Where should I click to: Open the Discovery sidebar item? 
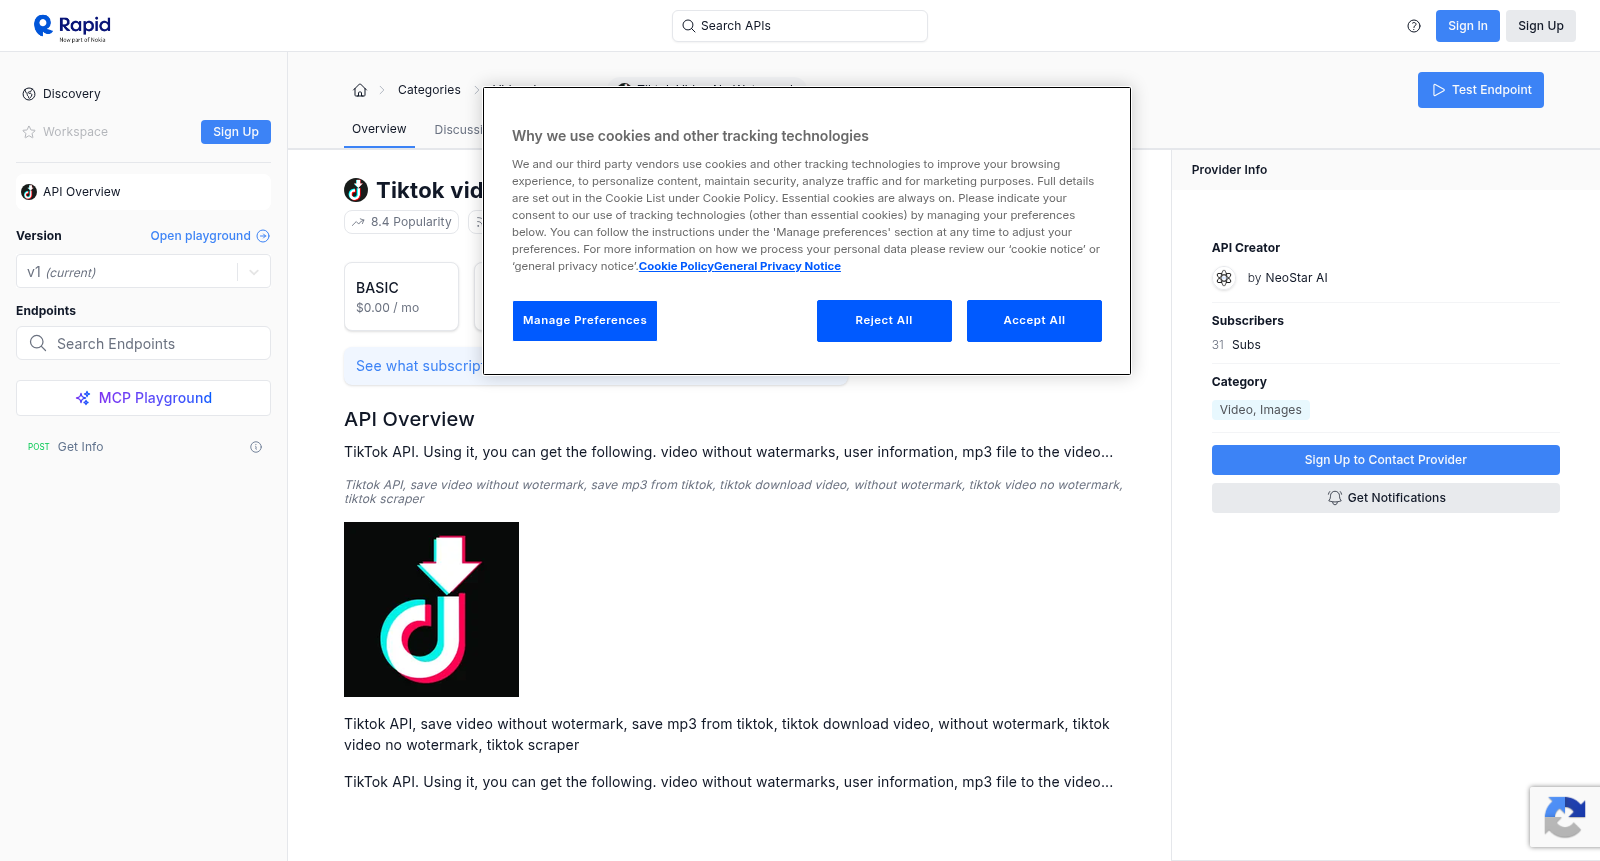pos(143,94)
